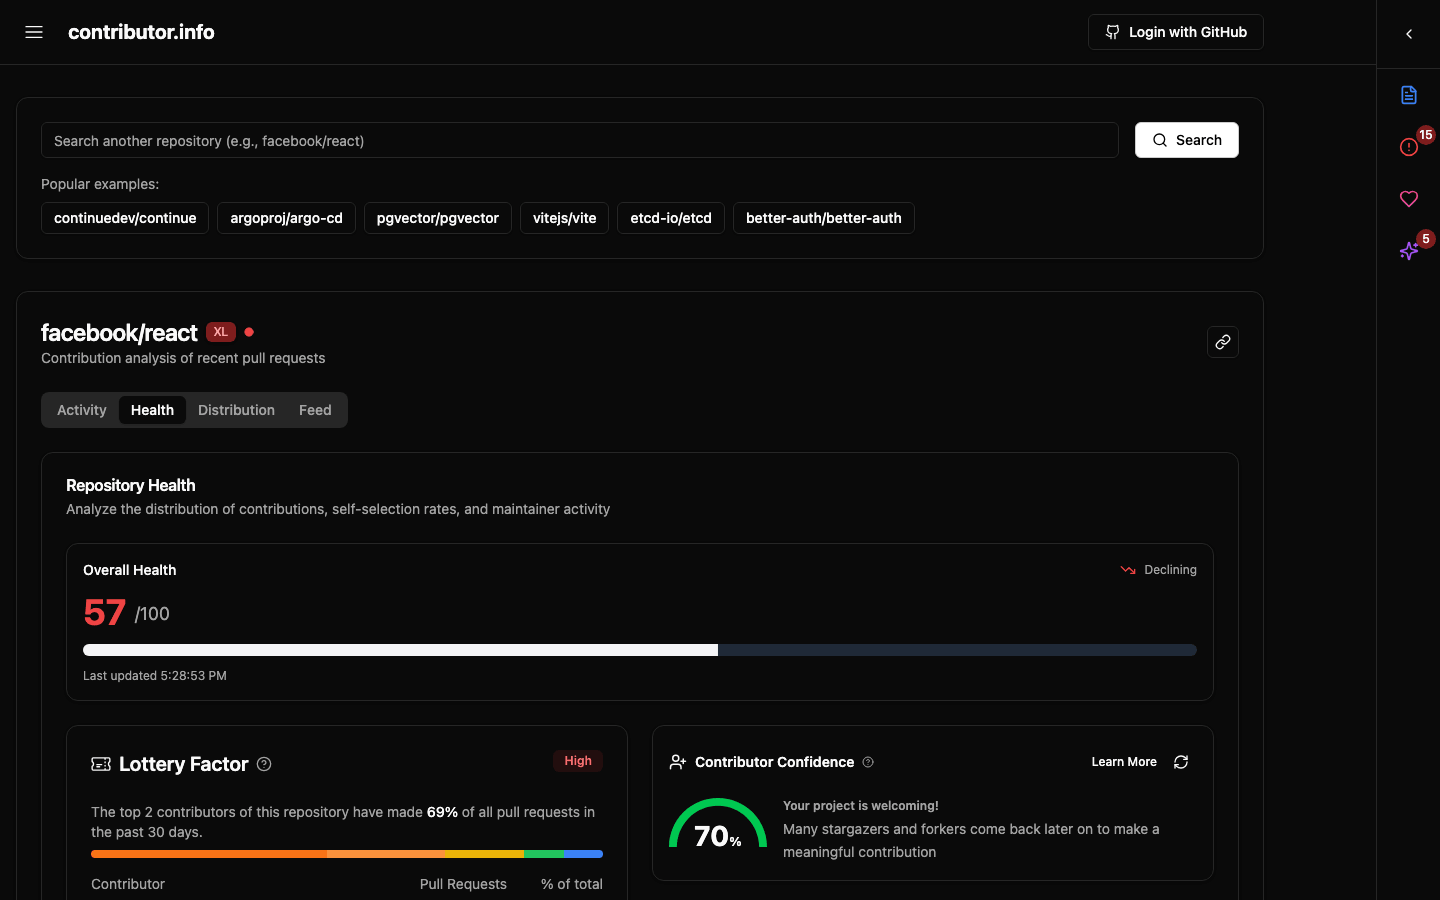This screenshot has width=1440, height=900.
Task: Click the Contributor Confidence tooltip question mark
Action: [x=867, y=762]
